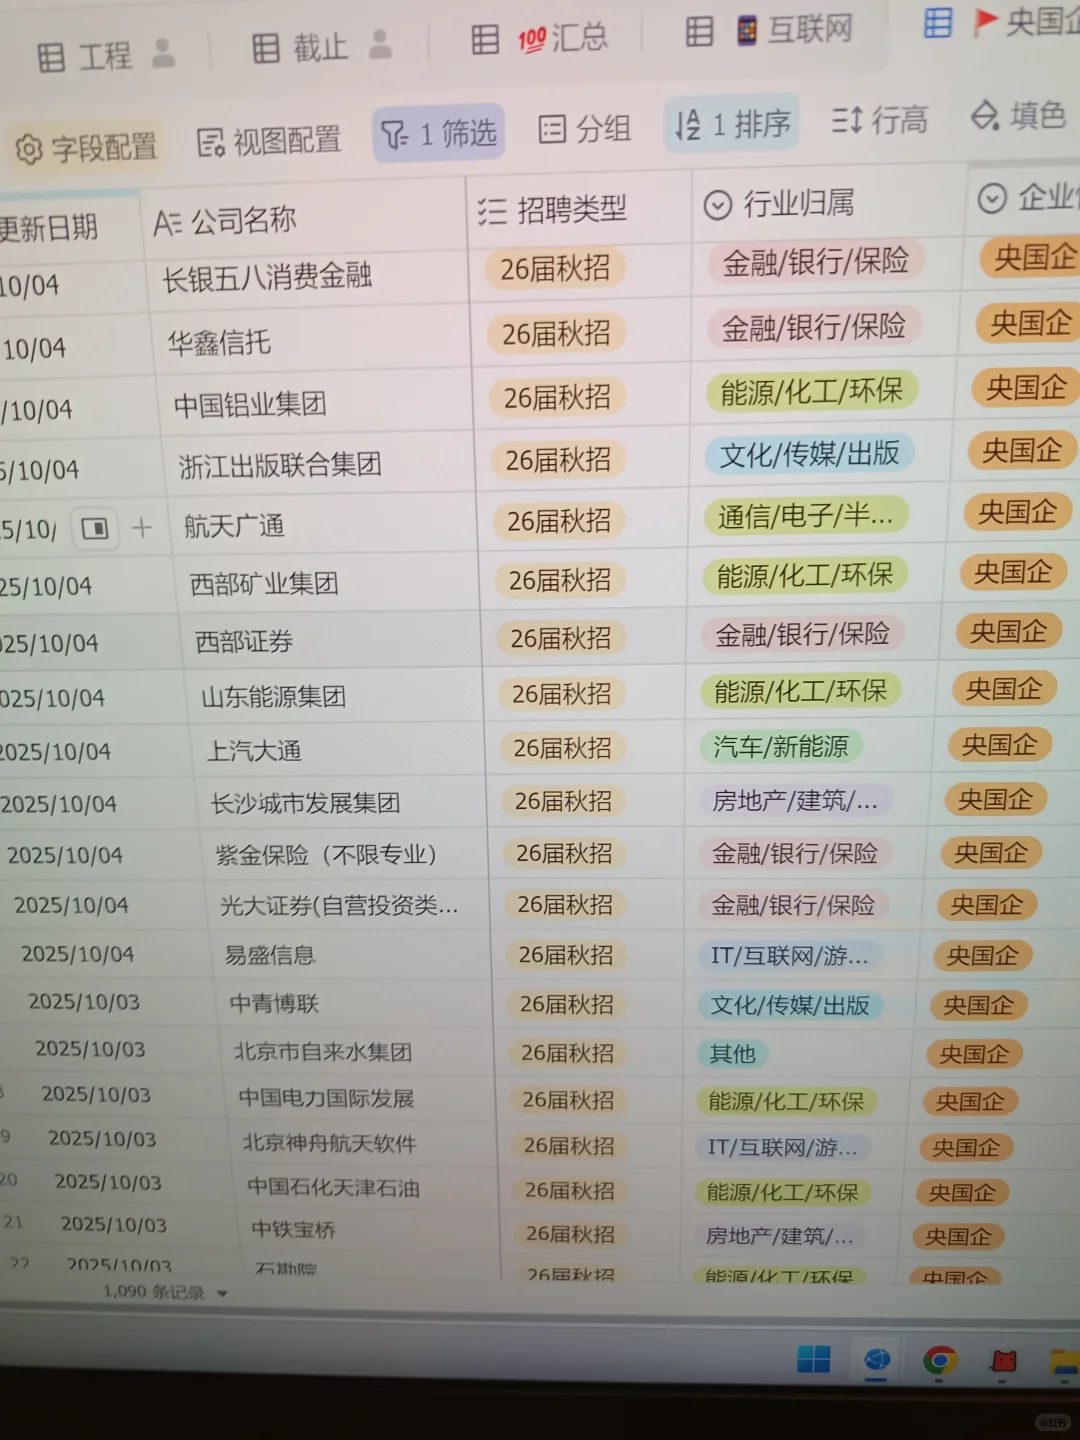Switch to the 汇总 view tab

pos(539,39)
